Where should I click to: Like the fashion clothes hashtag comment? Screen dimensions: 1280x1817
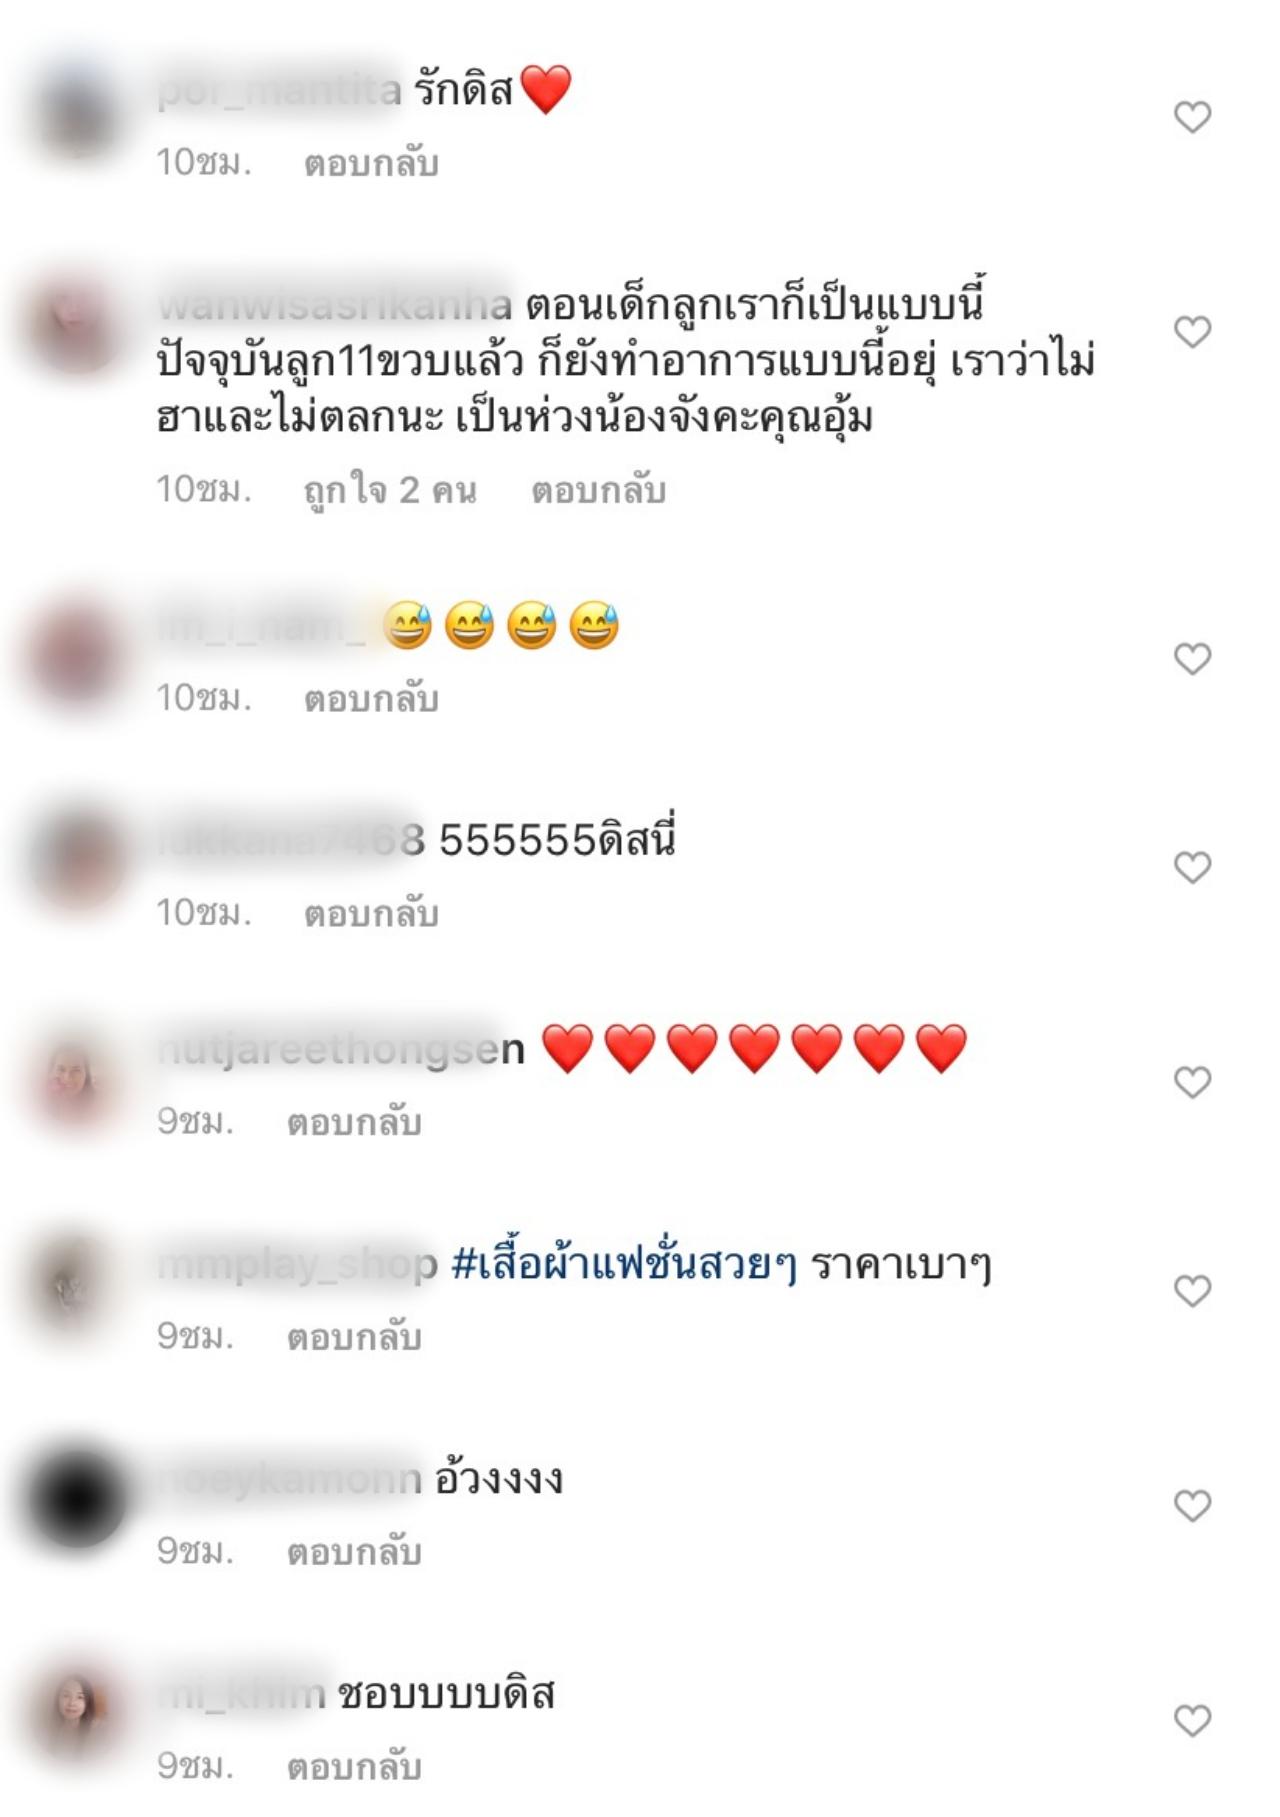1192,1291
